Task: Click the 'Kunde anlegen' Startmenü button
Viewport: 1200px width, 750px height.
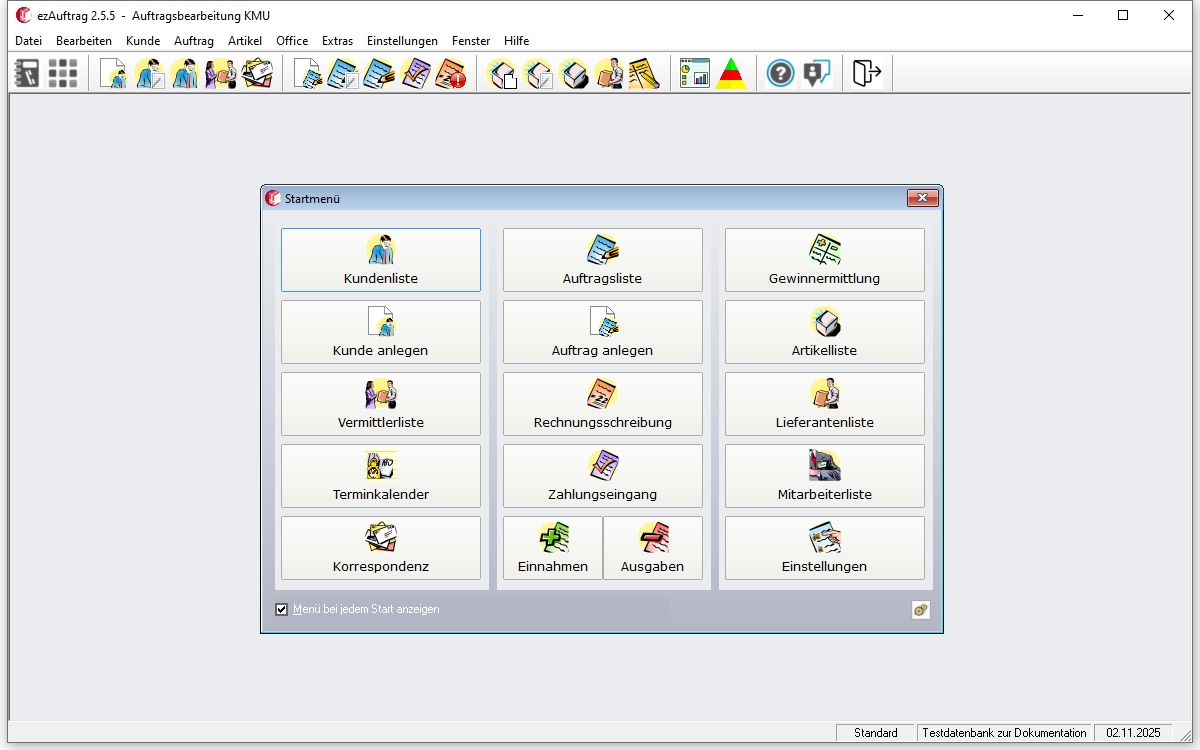Action: [381, 332]
